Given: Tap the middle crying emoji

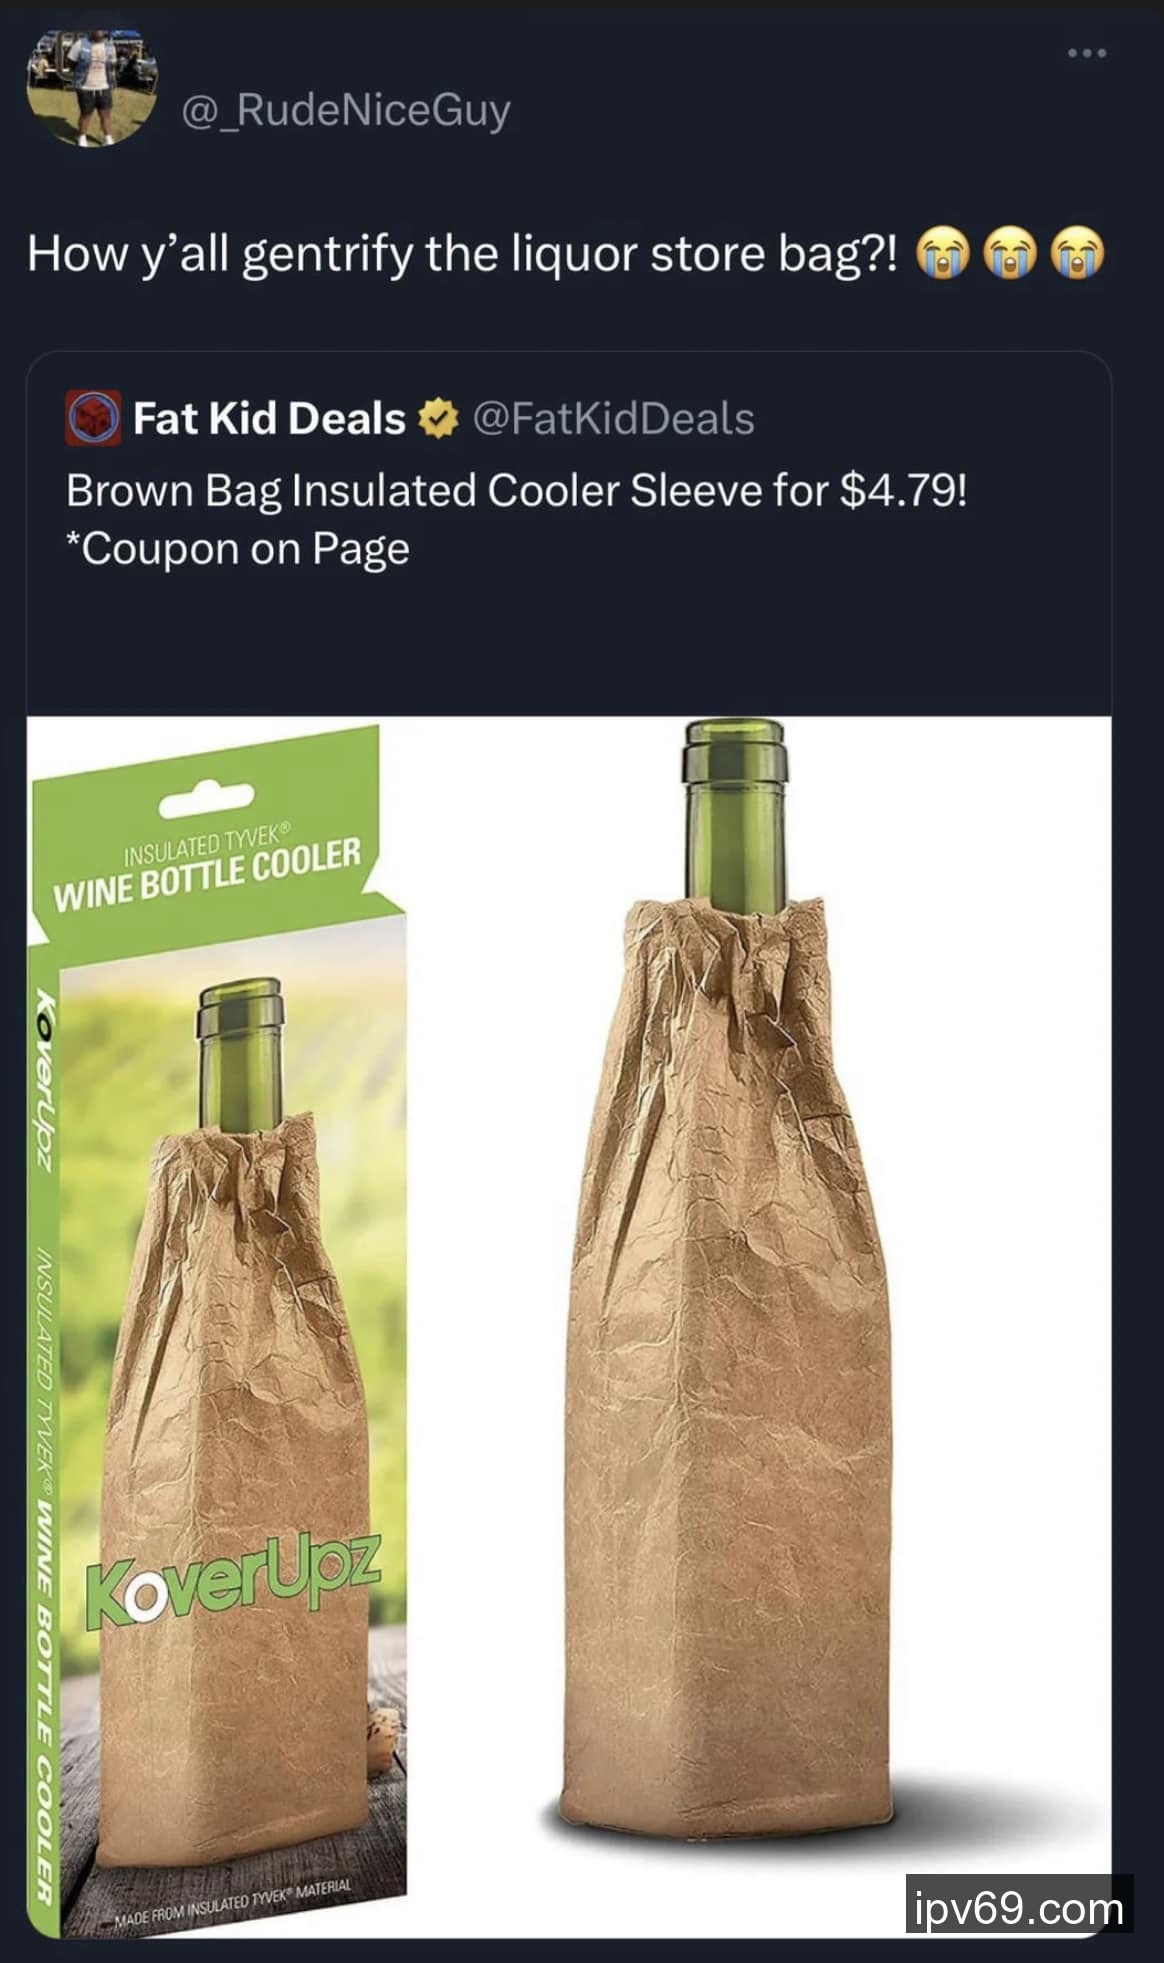Looking at the screenshot, I should (1010, 253).
